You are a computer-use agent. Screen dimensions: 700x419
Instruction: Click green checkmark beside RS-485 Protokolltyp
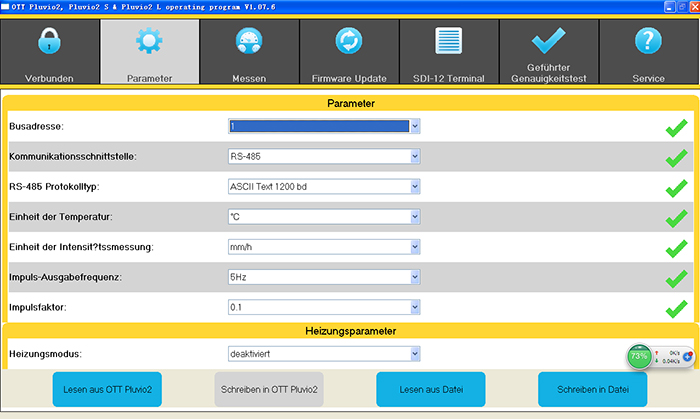pos(677,188)
